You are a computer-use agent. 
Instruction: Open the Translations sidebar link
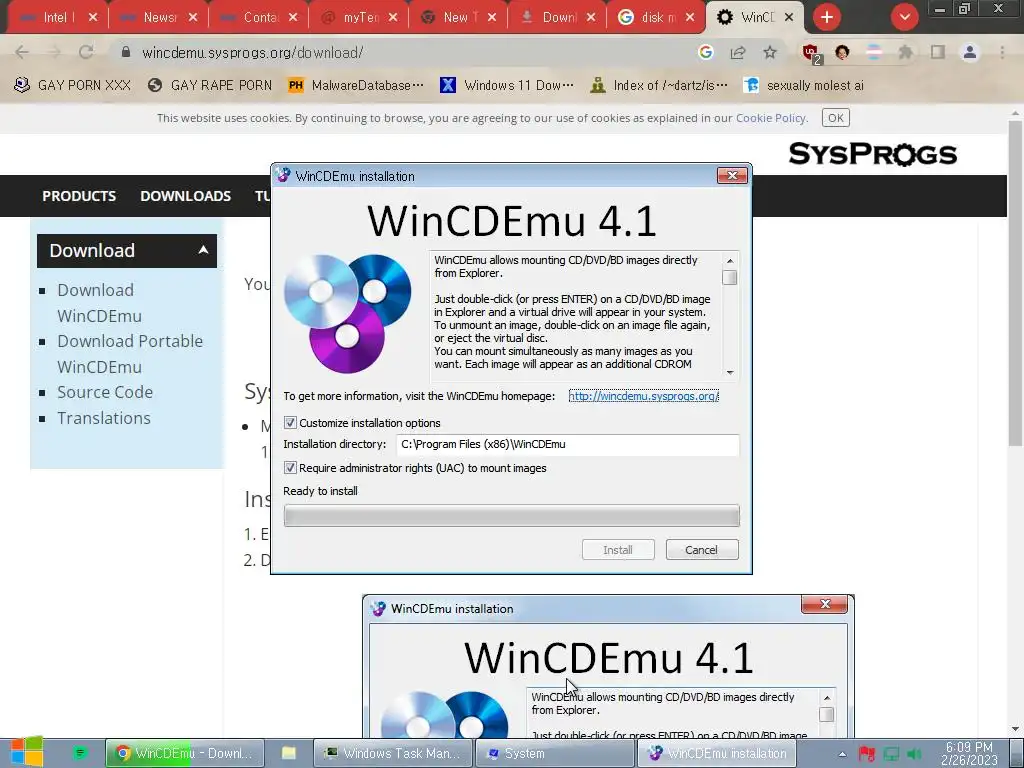pyautogui.click(x=103, y=418)
